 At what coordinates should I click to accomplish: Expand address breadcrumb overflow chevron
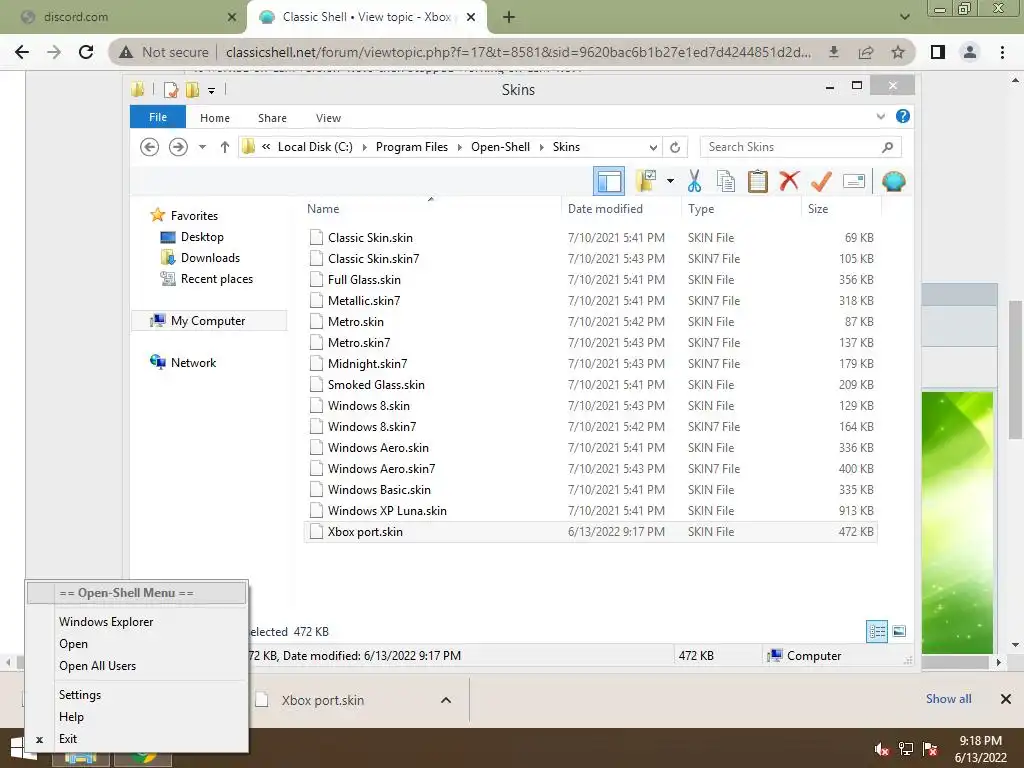point(266,147)
